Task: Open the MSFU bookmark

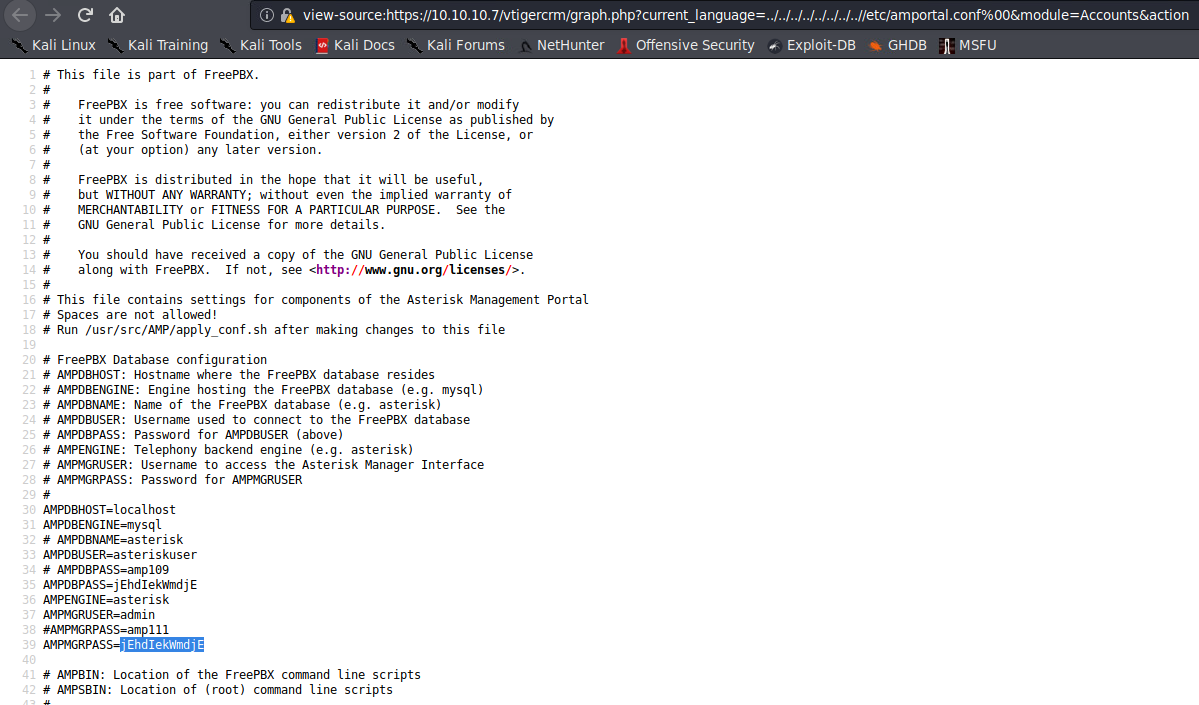Action: coord(968,45)
